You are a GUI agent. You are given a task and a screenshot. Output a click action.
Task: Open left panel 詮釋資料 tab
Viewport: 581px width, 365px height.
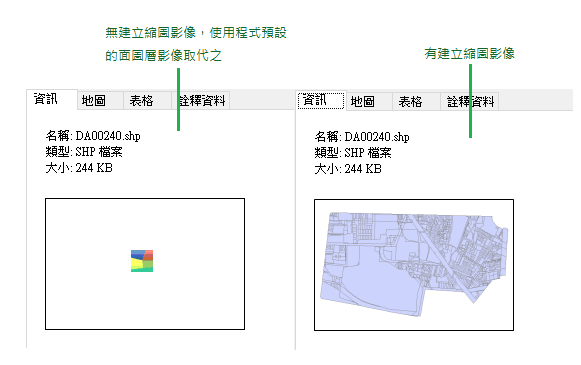click(201, 101)
